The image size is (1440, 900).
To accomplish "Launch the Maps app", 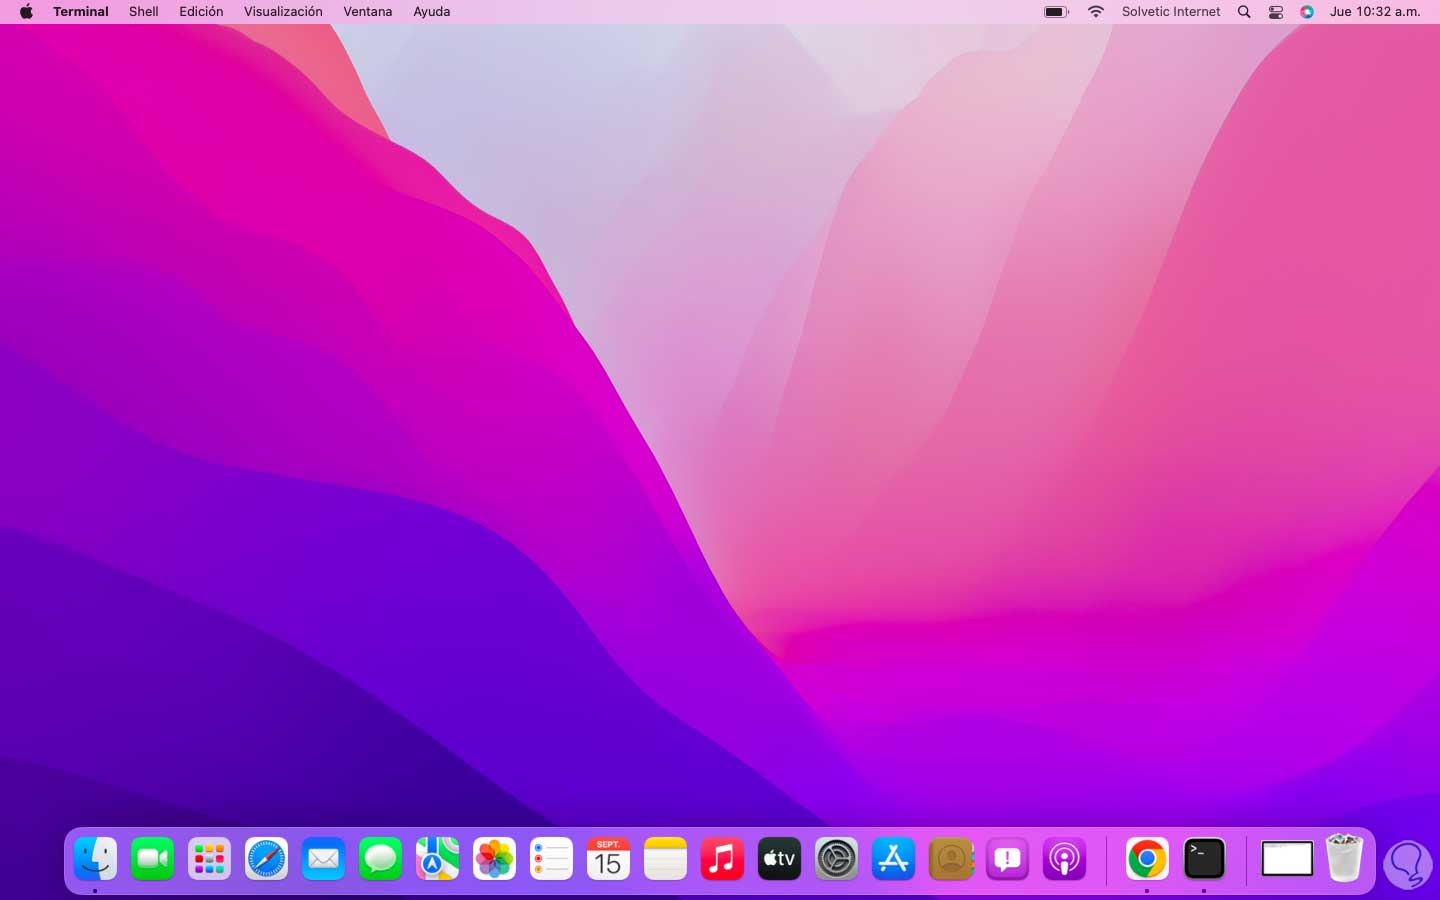I will coord(437,859).
